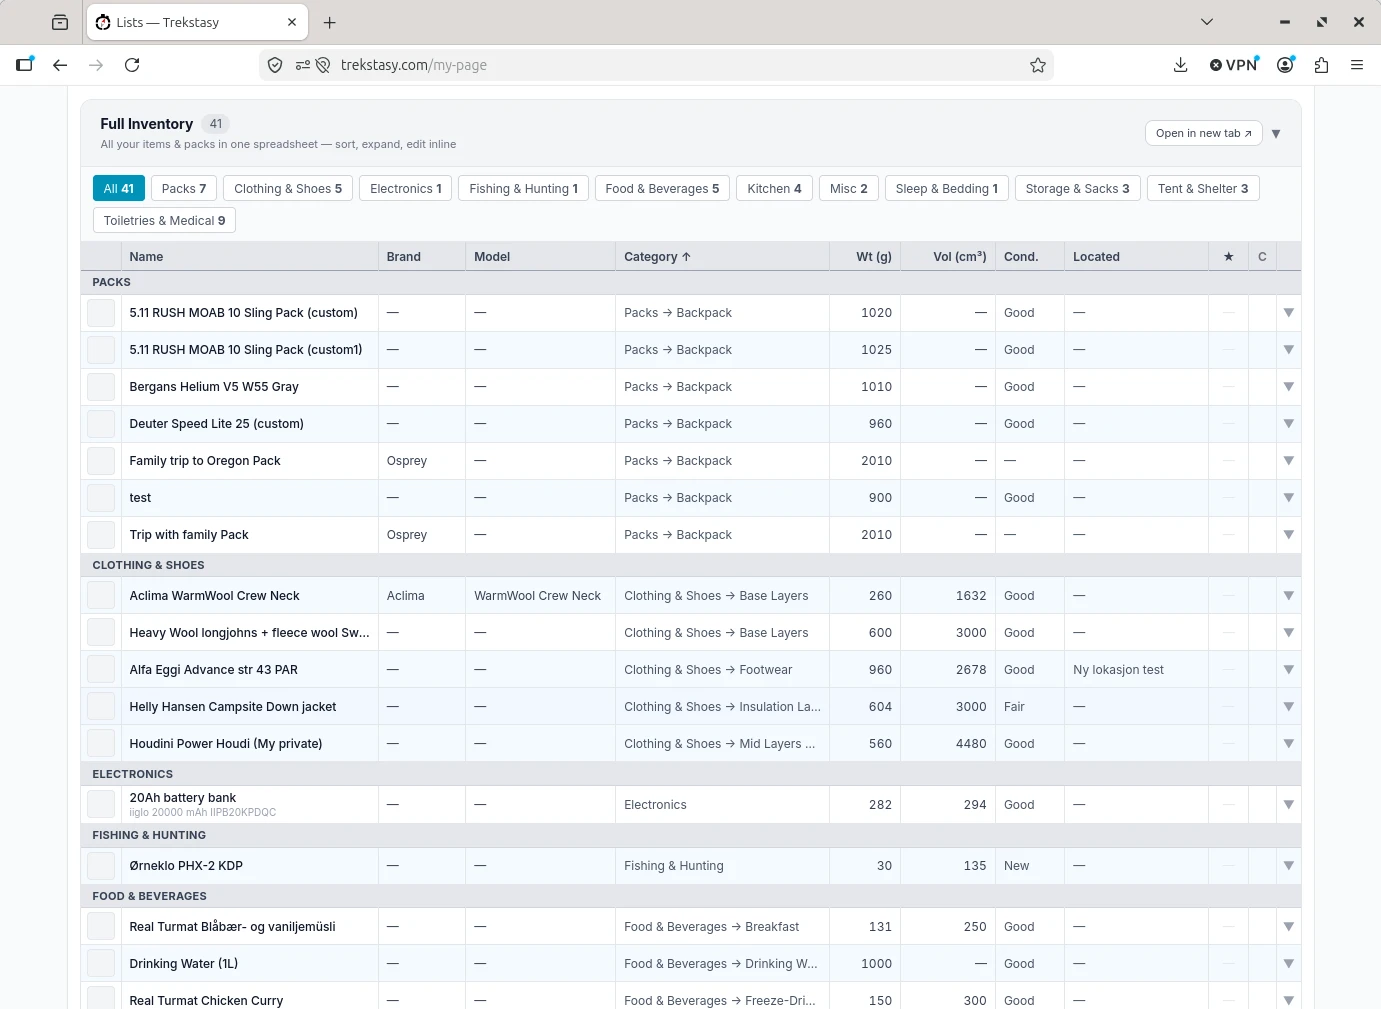Reload the page with refresh icon

click(132, 65)
